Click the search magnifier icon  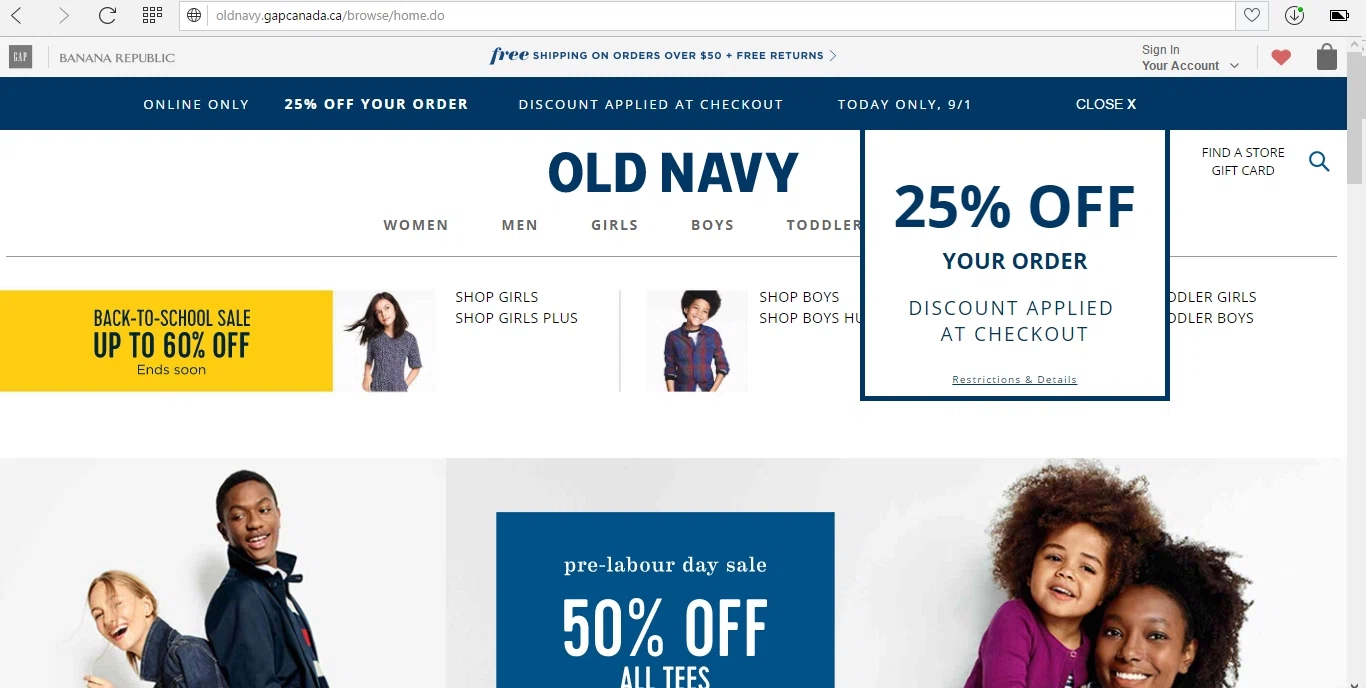click(1319, 161)
